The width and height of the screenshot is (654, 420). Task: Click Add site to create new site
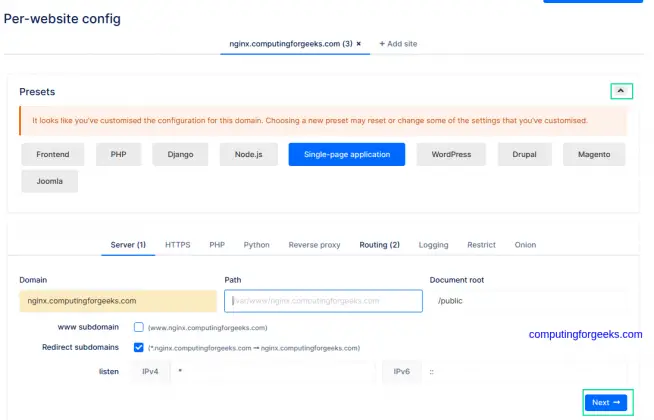point(401,45)
